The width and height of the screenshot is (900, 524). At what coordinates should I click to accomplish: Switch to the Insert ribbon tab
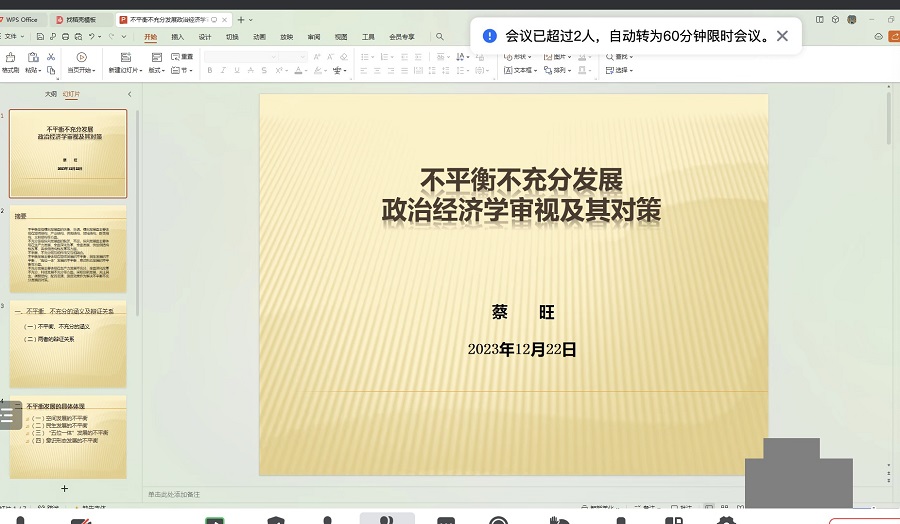click(x=177, y=37)
